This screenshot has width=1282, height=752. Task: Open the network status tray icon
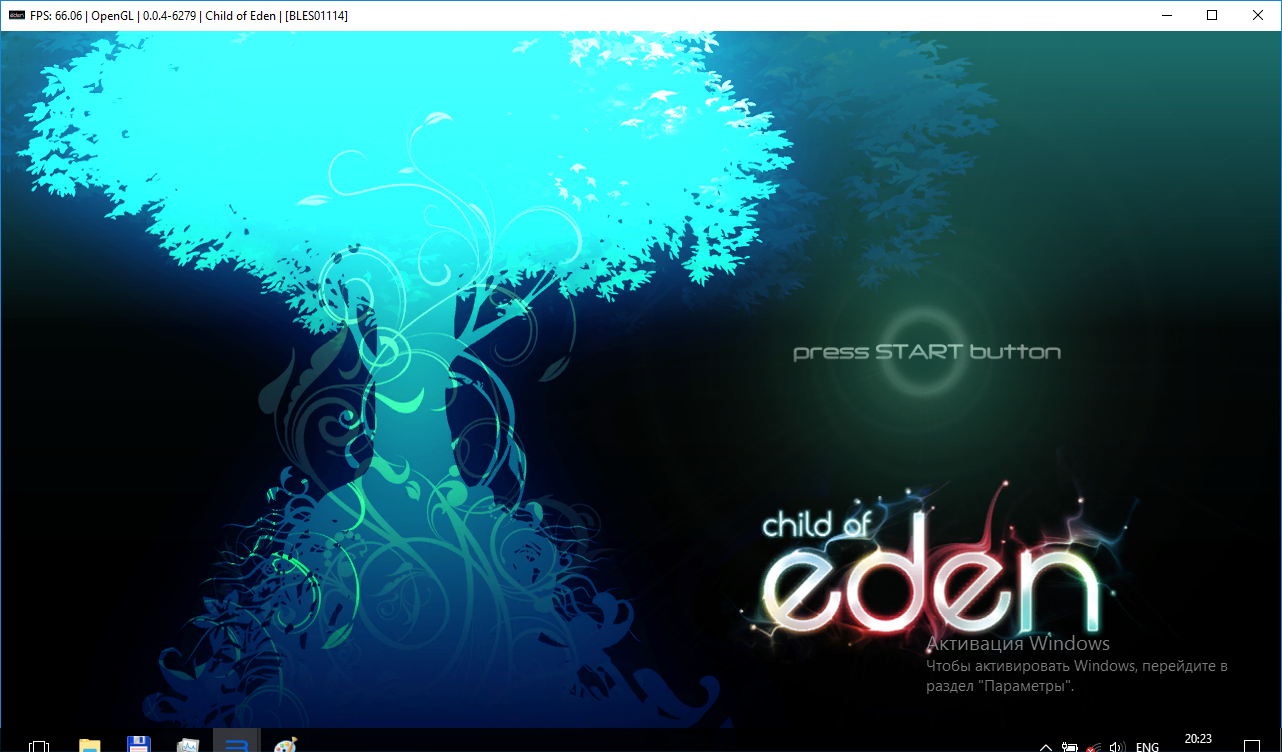1094,746
